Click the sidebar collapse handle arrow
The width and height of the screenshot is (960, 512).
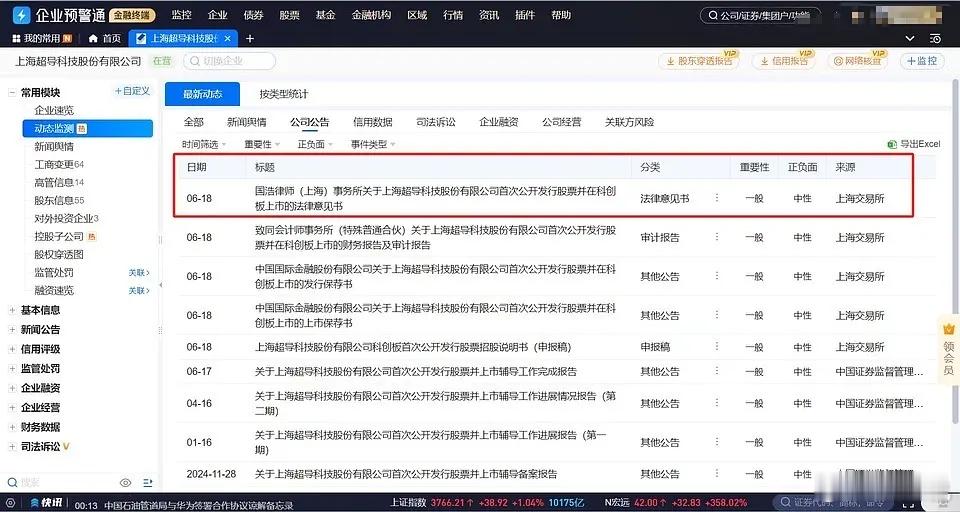tap(160, 285)
